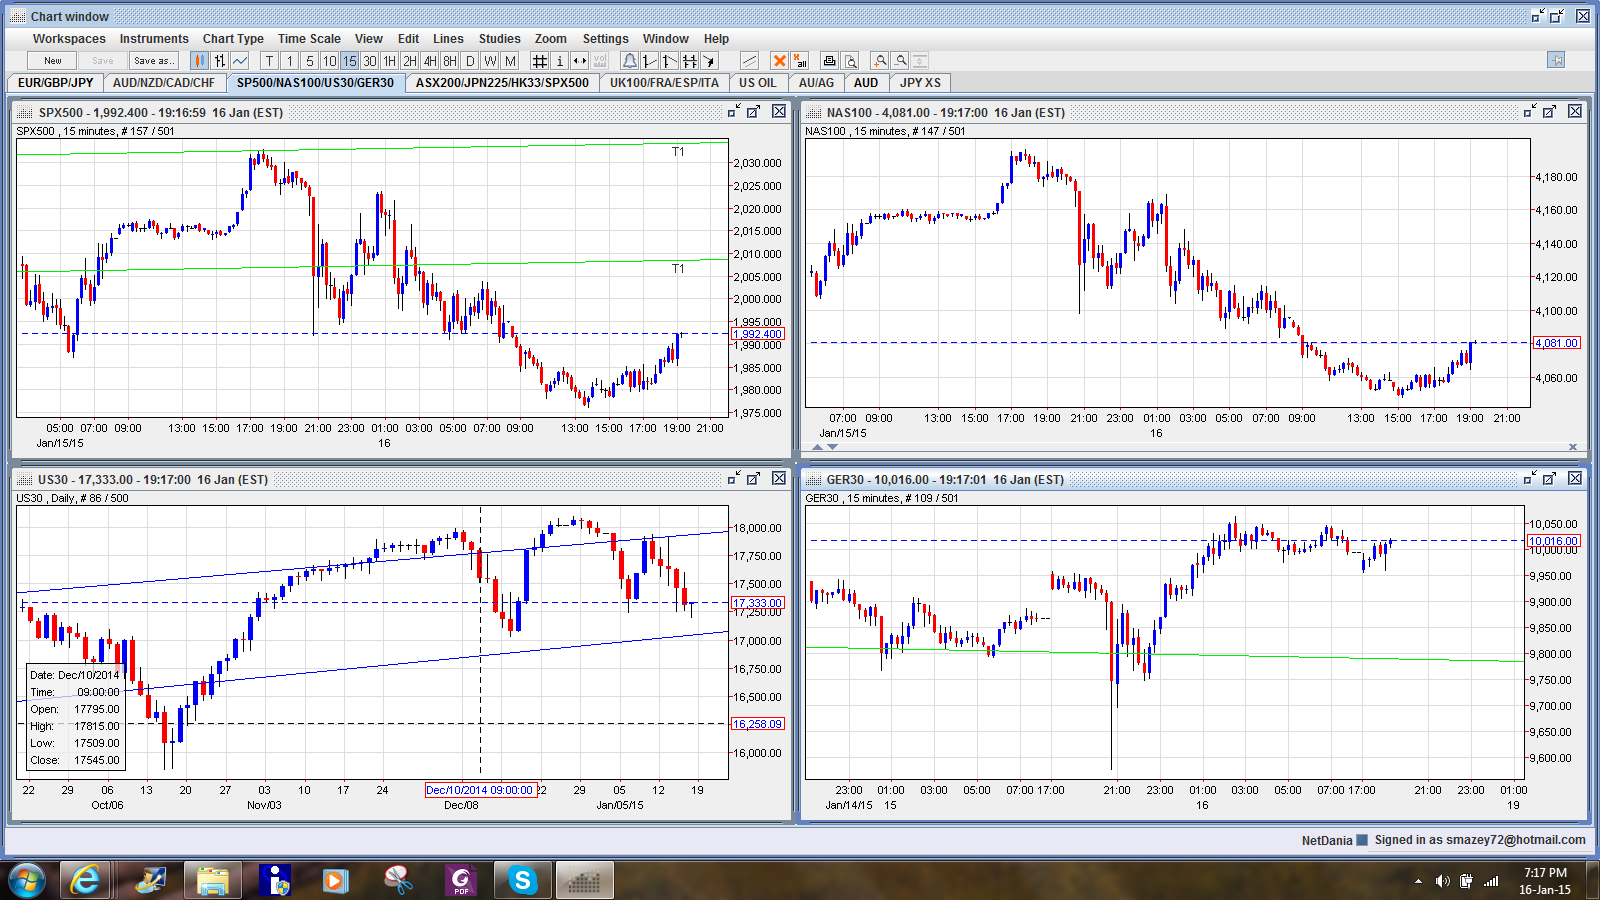The height and width of the screenshot is (900, 1600).
Task: Select line chart type icon
Action: pos(239,61)
